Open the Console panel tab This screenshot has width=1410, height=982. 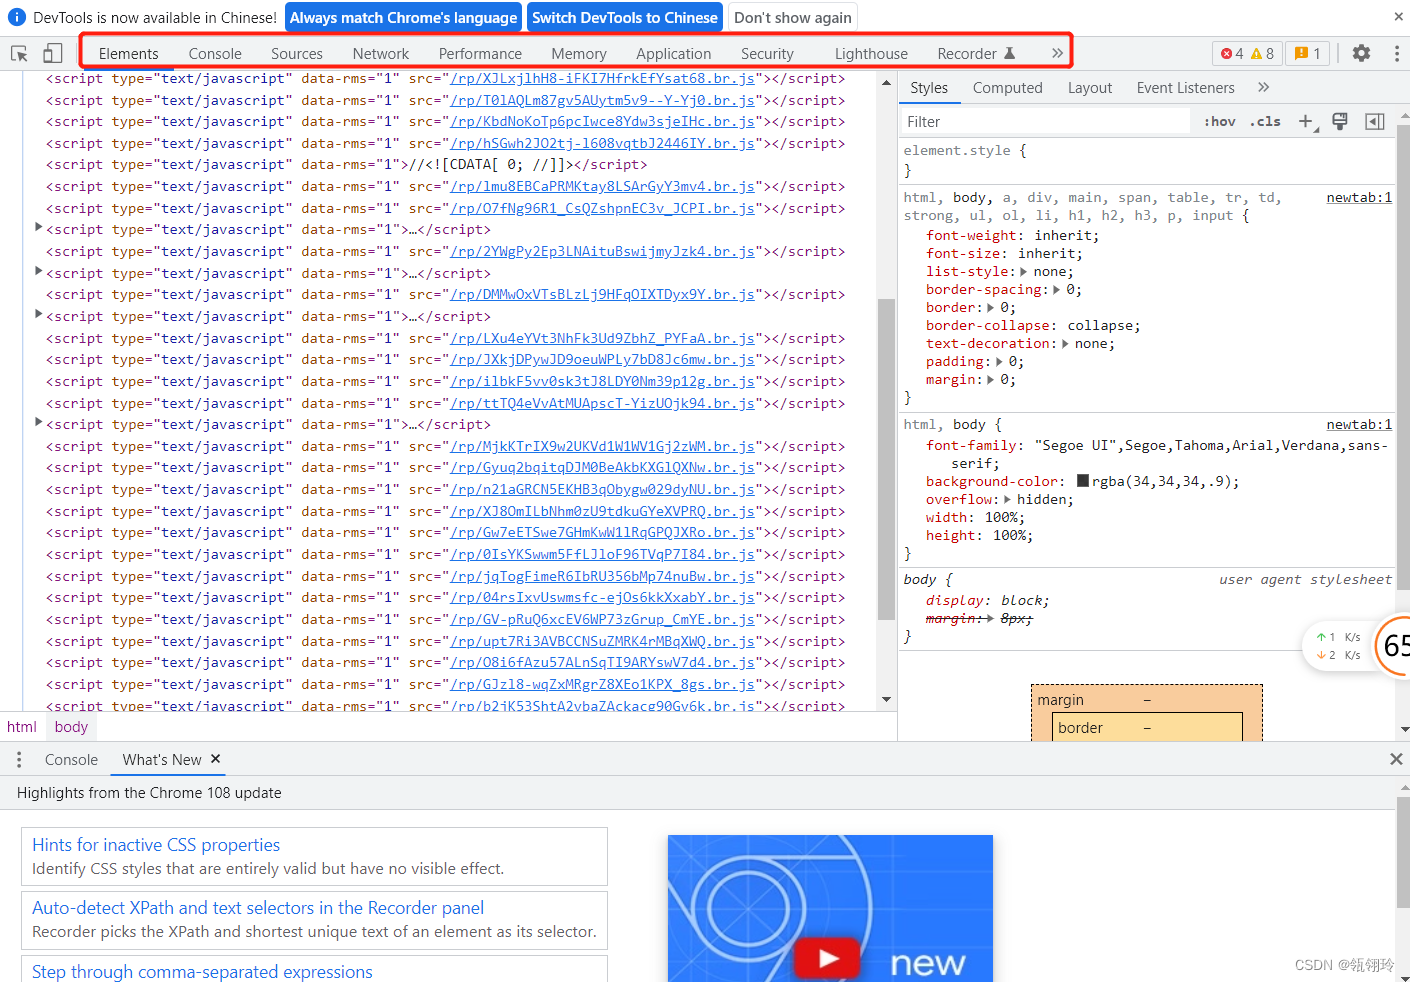click(x=215, y=54)
